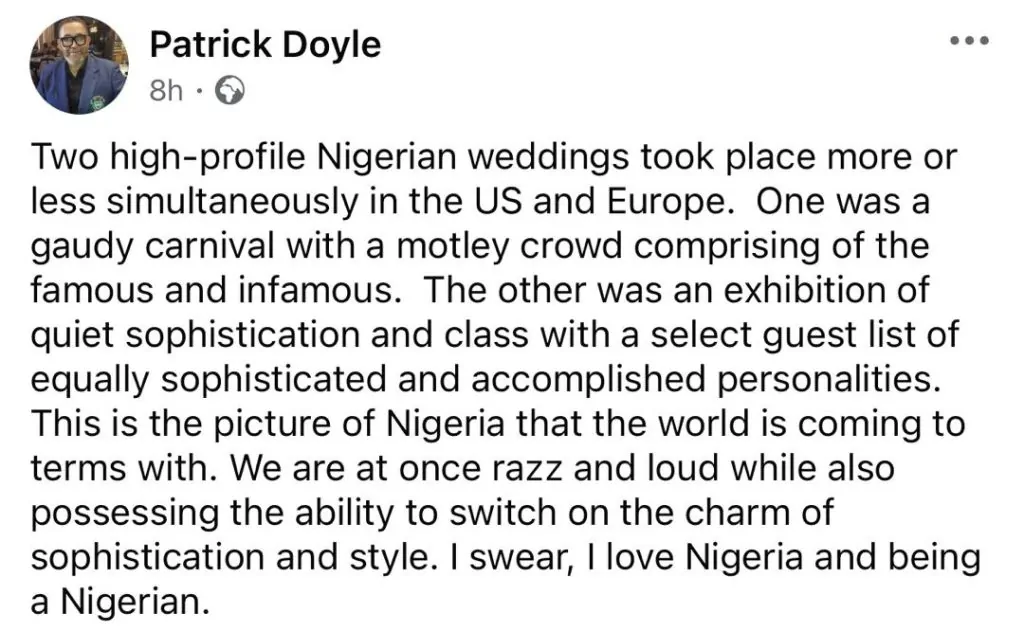Visit the Patrick Doyle profile name link

(x=264, y=45)
